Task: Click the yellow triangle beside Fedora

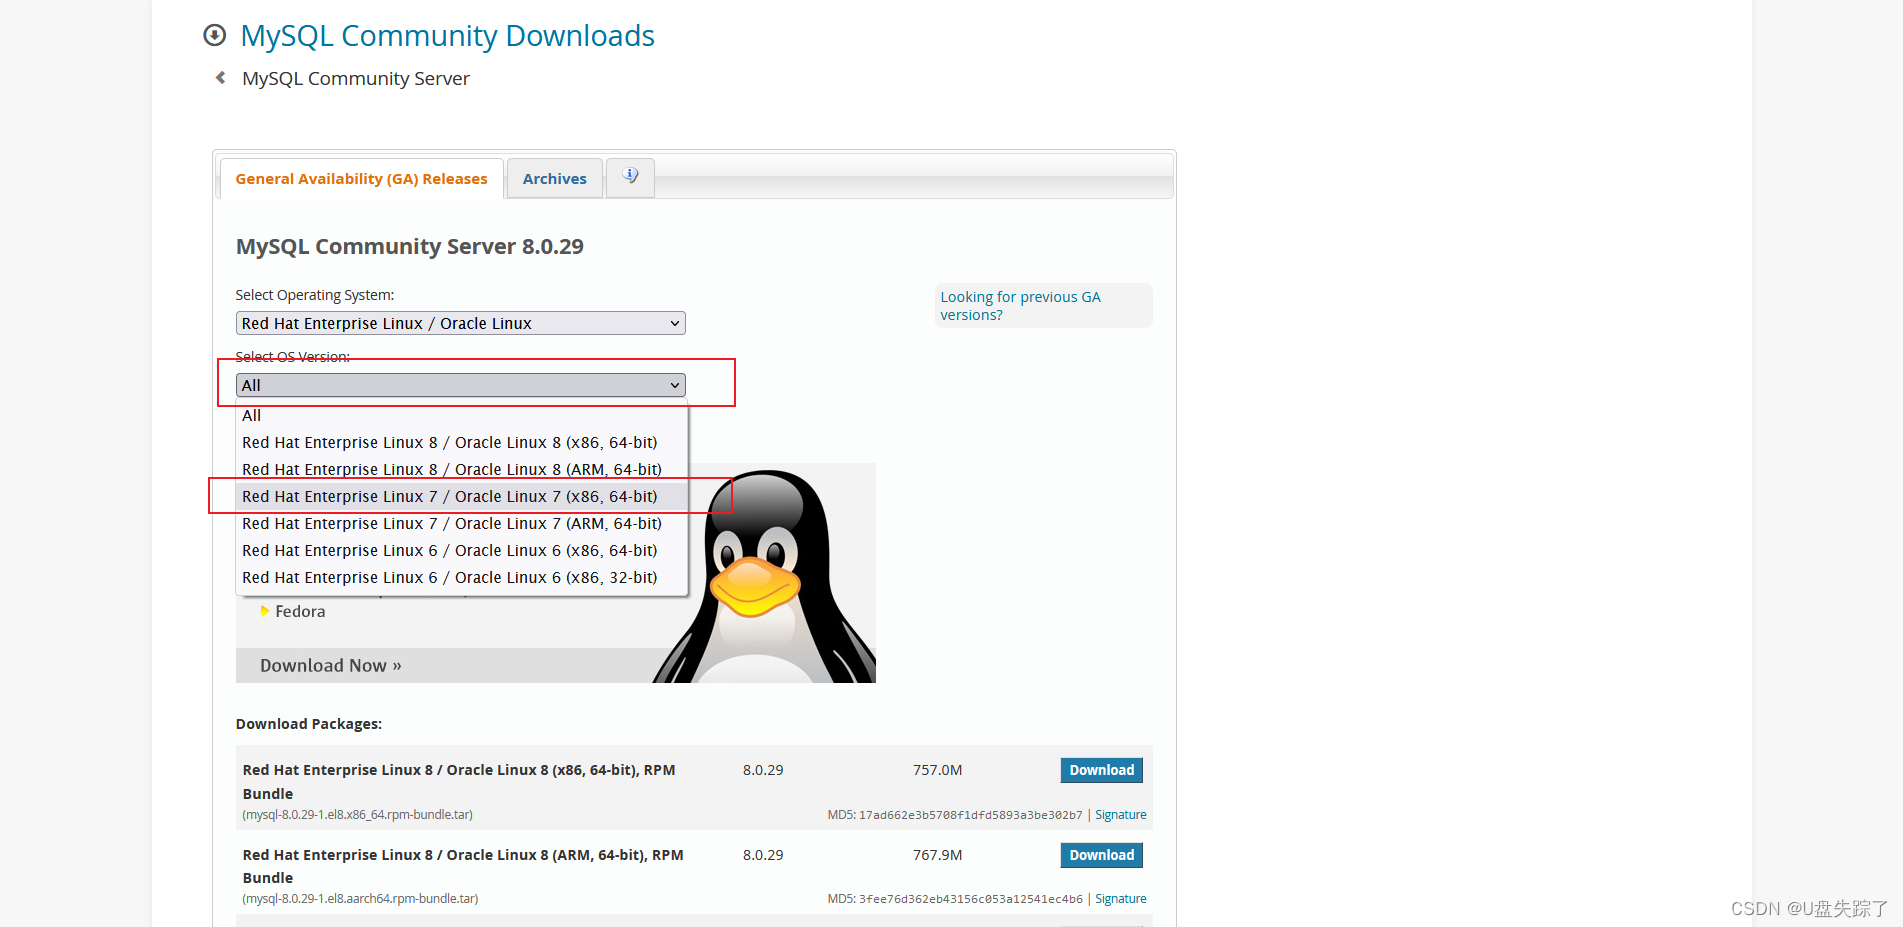Action: pos(265,611)
